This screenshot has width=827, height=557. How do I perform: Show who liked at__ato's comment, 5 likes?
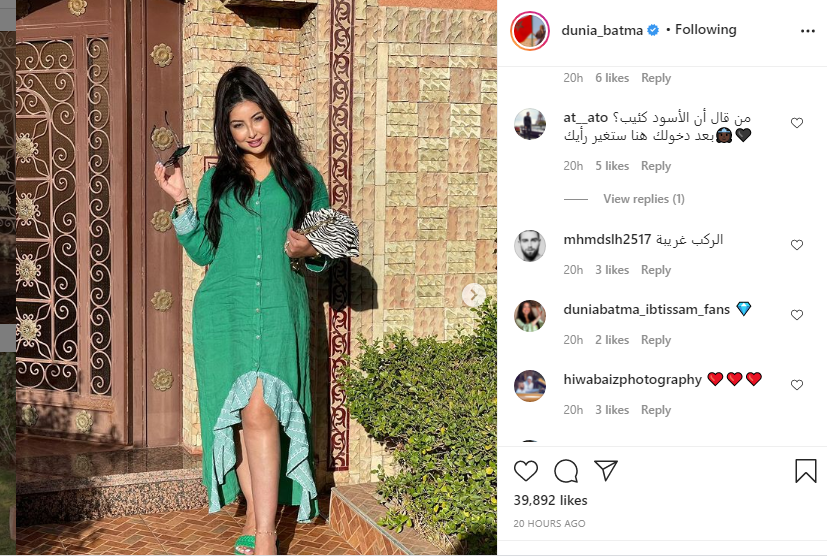[612, 166]
